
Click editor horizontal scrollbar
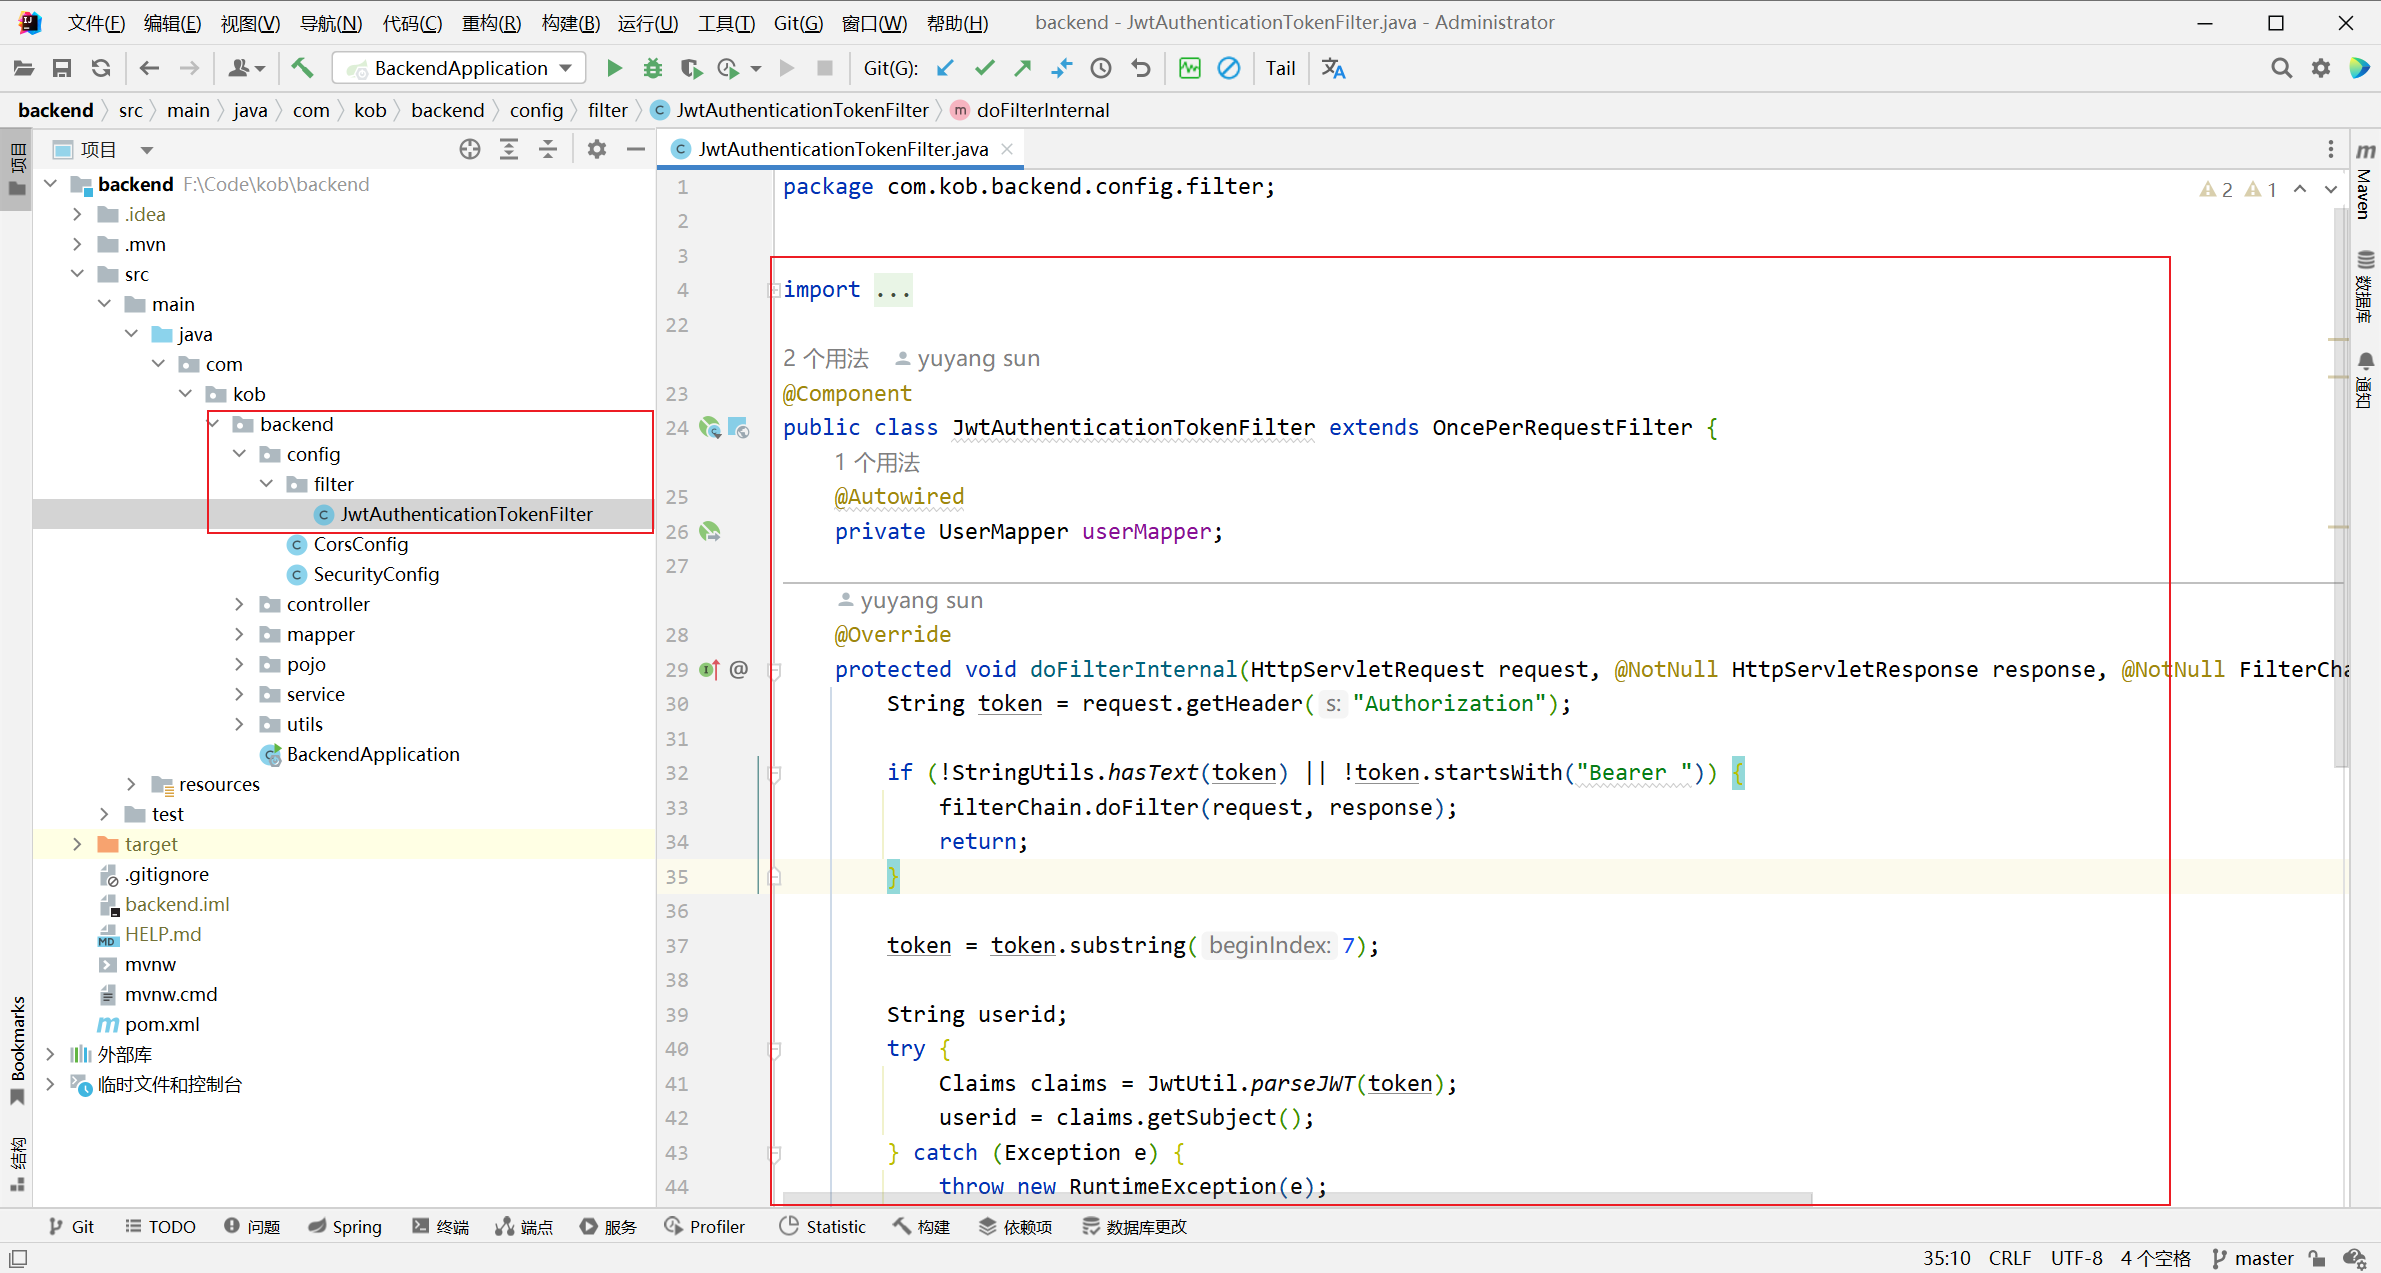coord(1297,1197)
